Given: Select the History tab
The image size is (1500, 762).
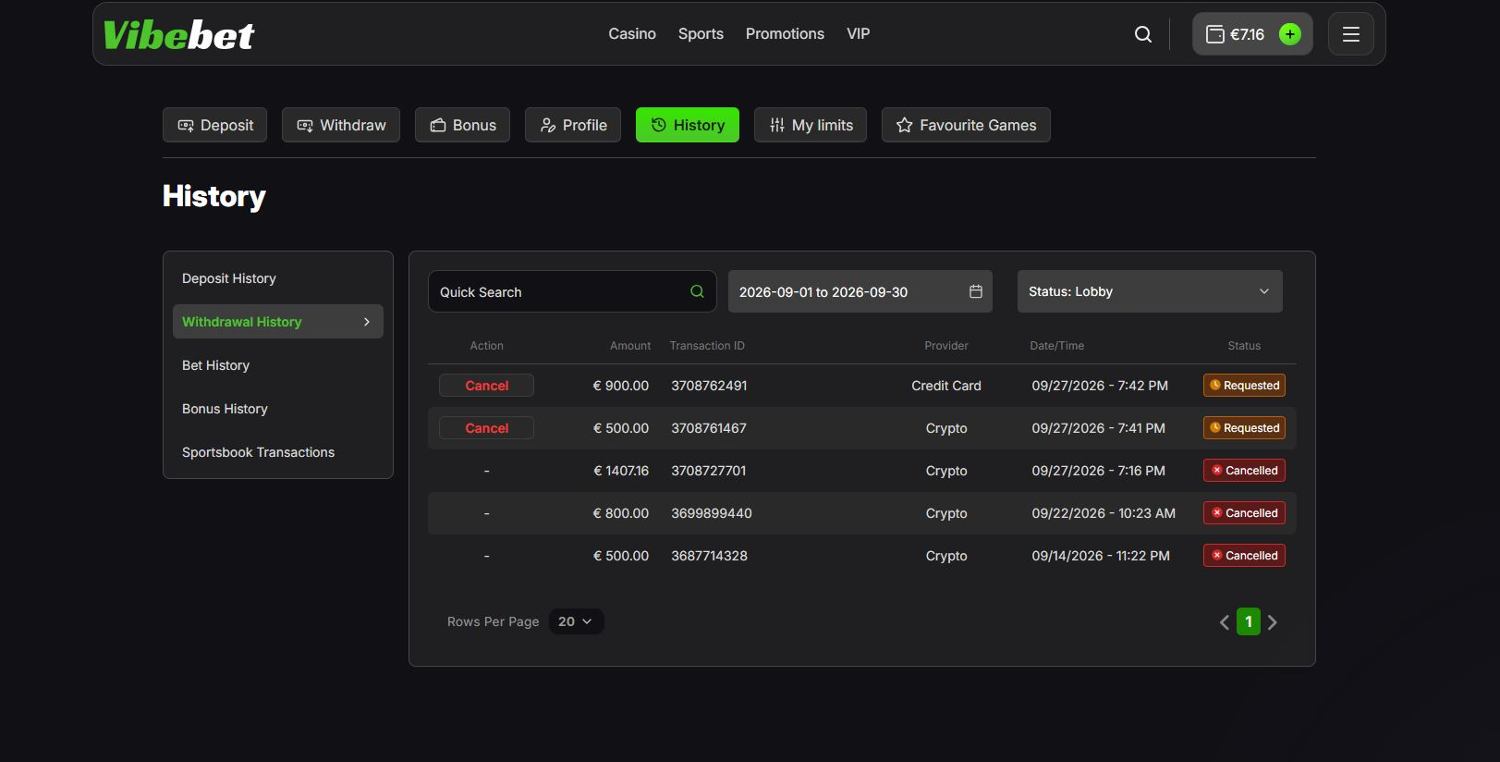Looking at the screenshot, I should [688, 125].
